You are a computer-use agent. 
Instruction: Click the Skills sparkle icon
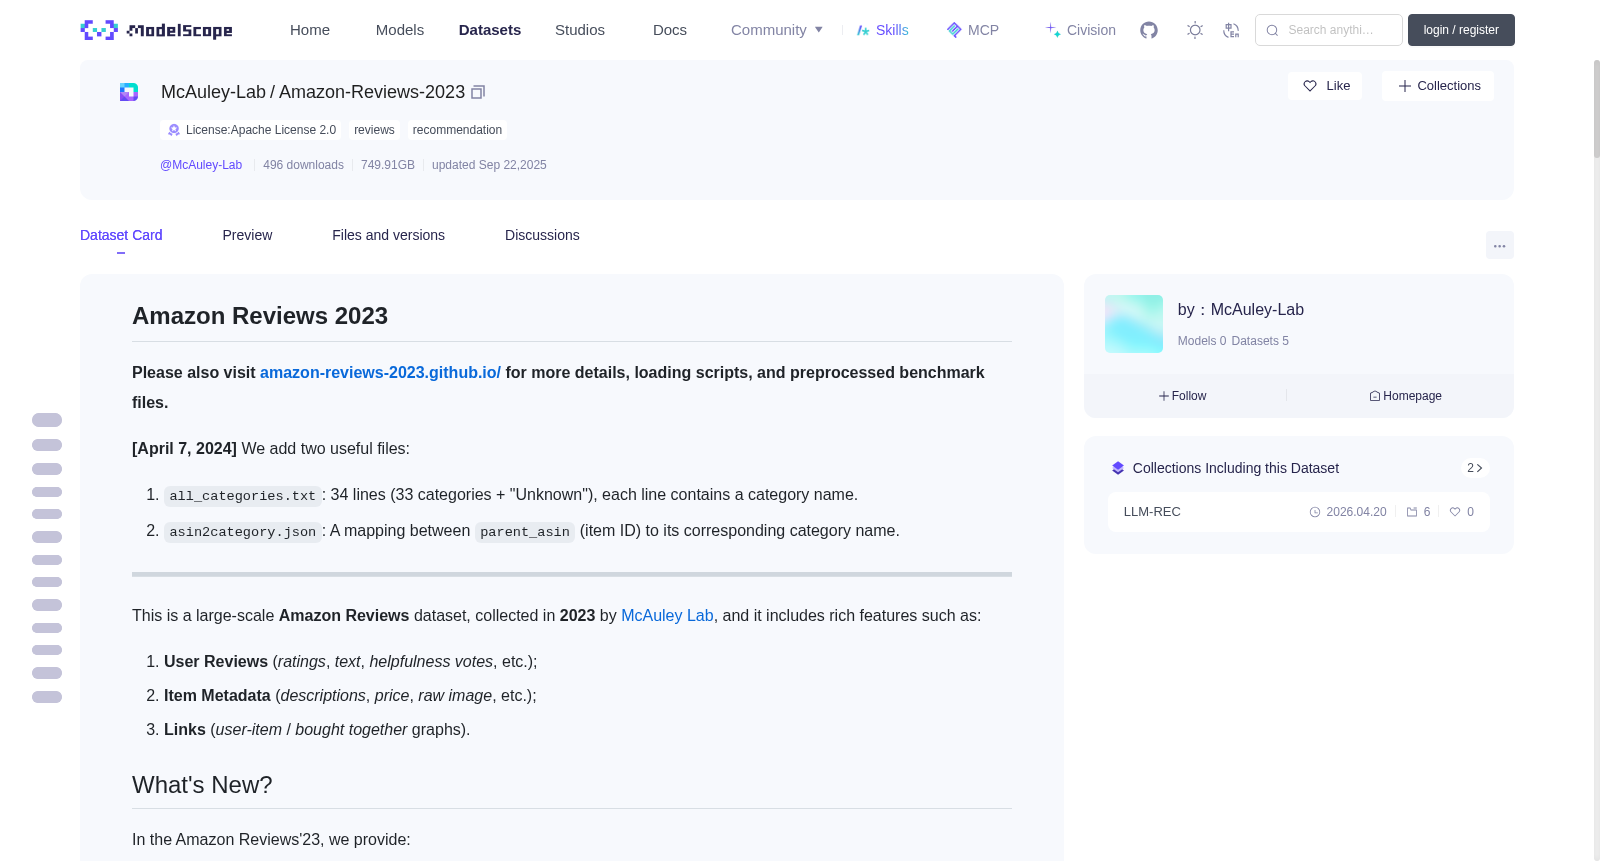[x=863, y=30]
